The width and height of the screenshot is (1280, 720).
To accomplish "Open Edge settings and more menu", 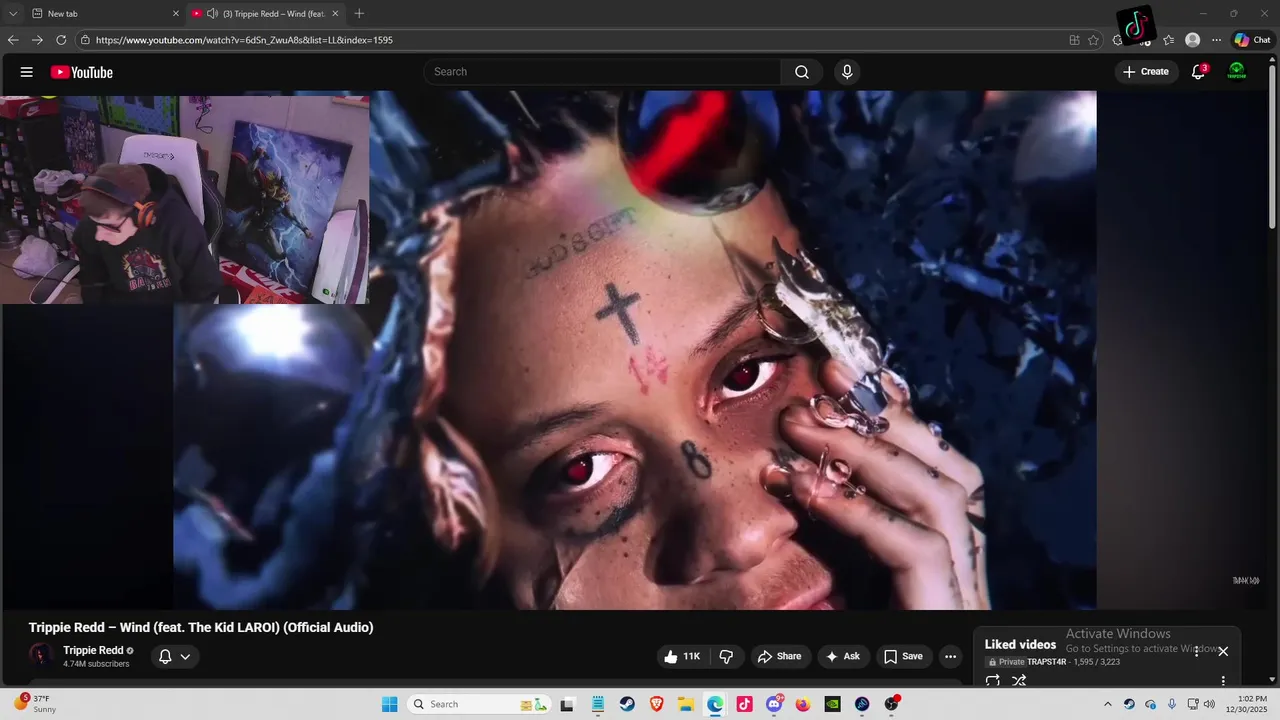I will click(x=1216, y=40).
